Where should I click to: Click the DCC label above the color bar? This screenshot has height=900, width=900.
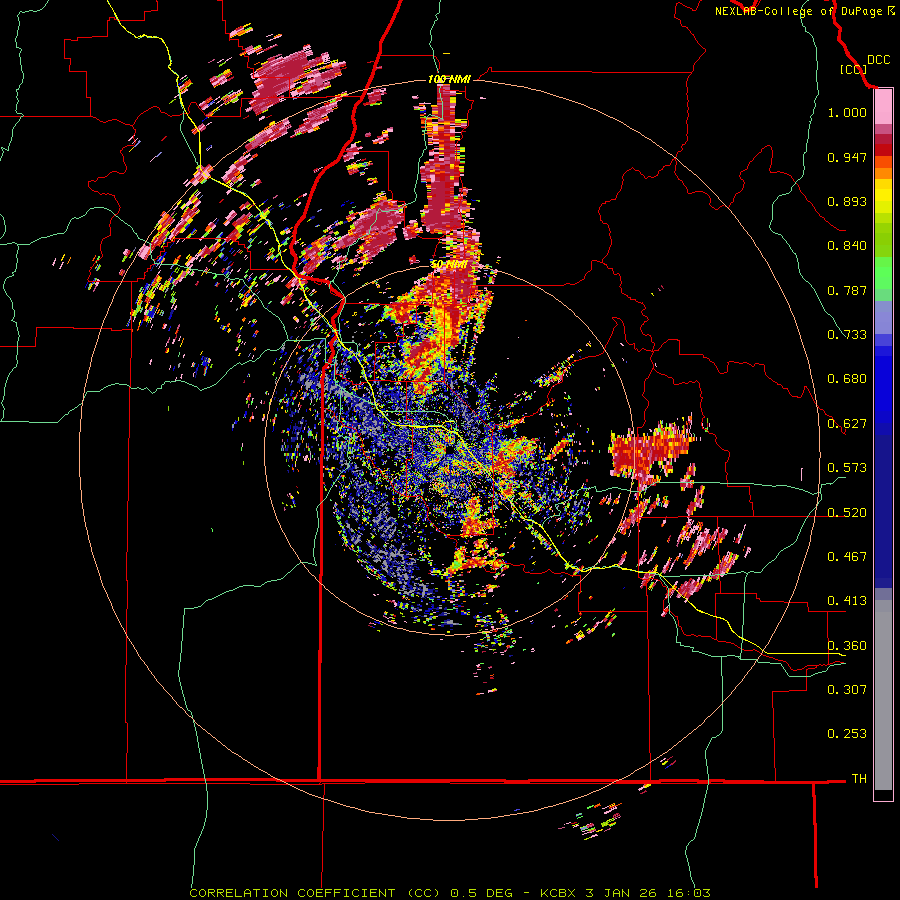[878, 59]
